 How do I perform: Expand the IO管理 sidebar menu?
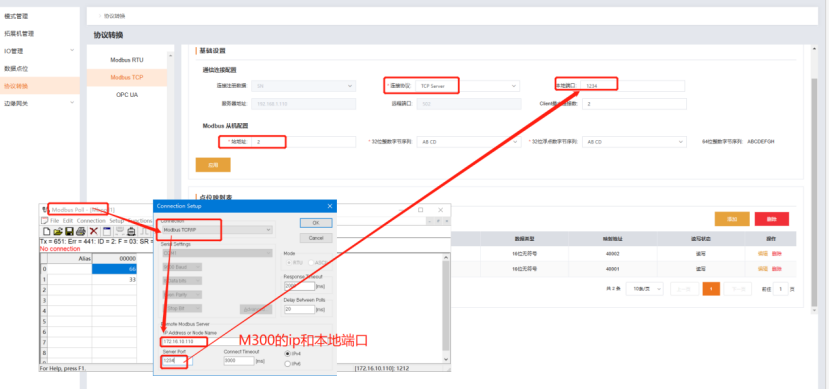click(x=40, y=51)
